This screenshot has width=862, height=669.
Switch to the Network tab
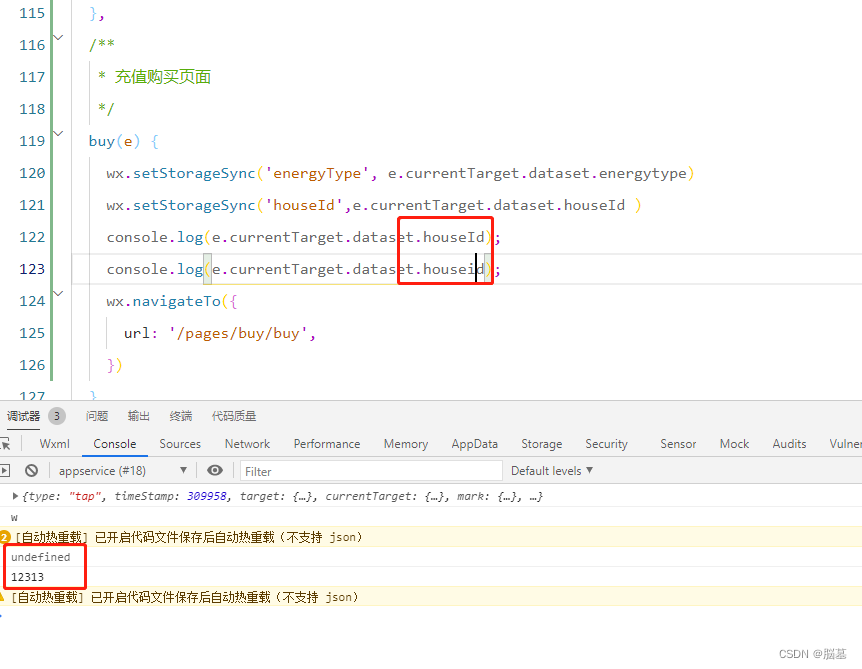point(247,444)
